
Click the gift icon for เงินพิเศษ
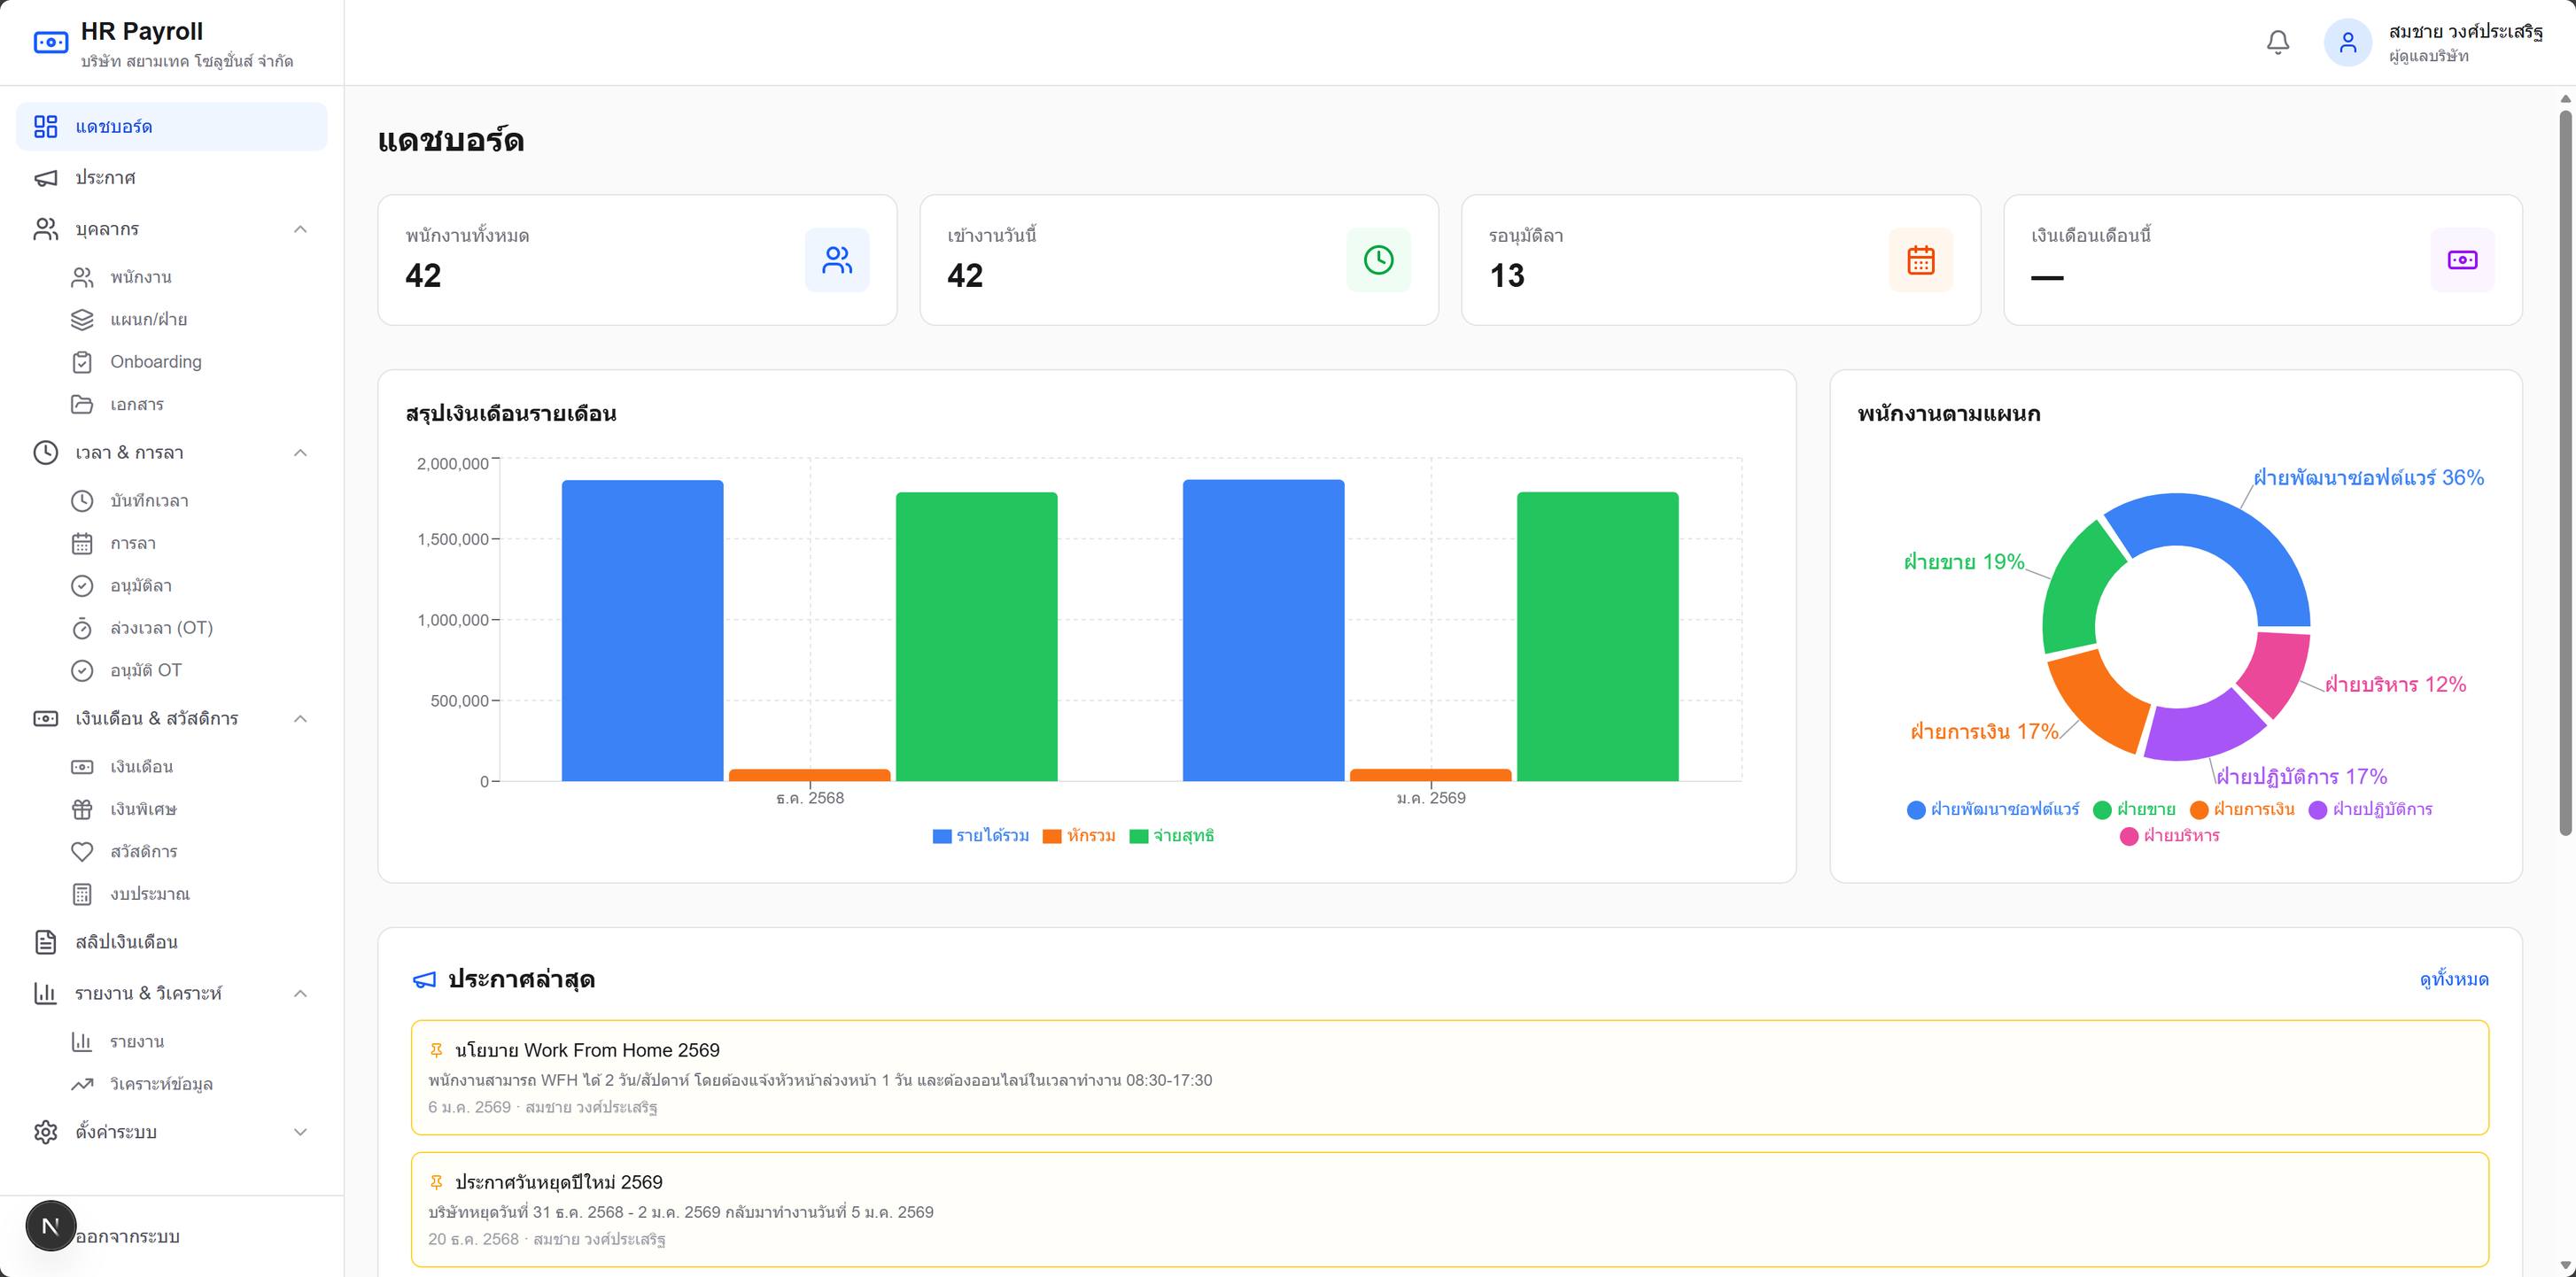pos(82,809)
